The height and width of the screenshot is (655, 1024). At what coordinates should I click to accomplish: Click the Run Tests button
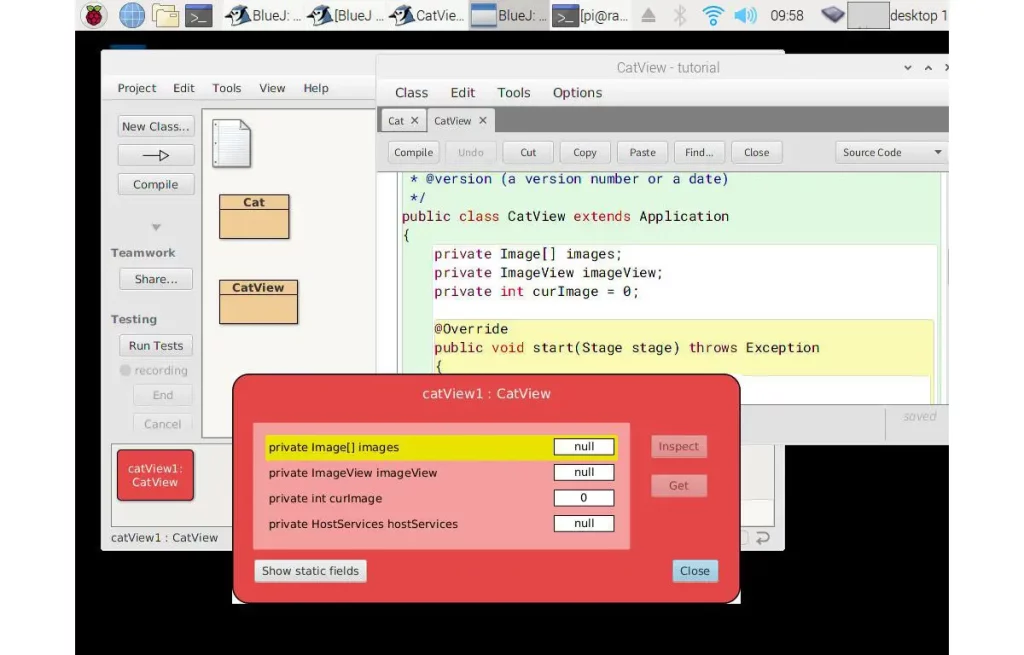(156, 345)
